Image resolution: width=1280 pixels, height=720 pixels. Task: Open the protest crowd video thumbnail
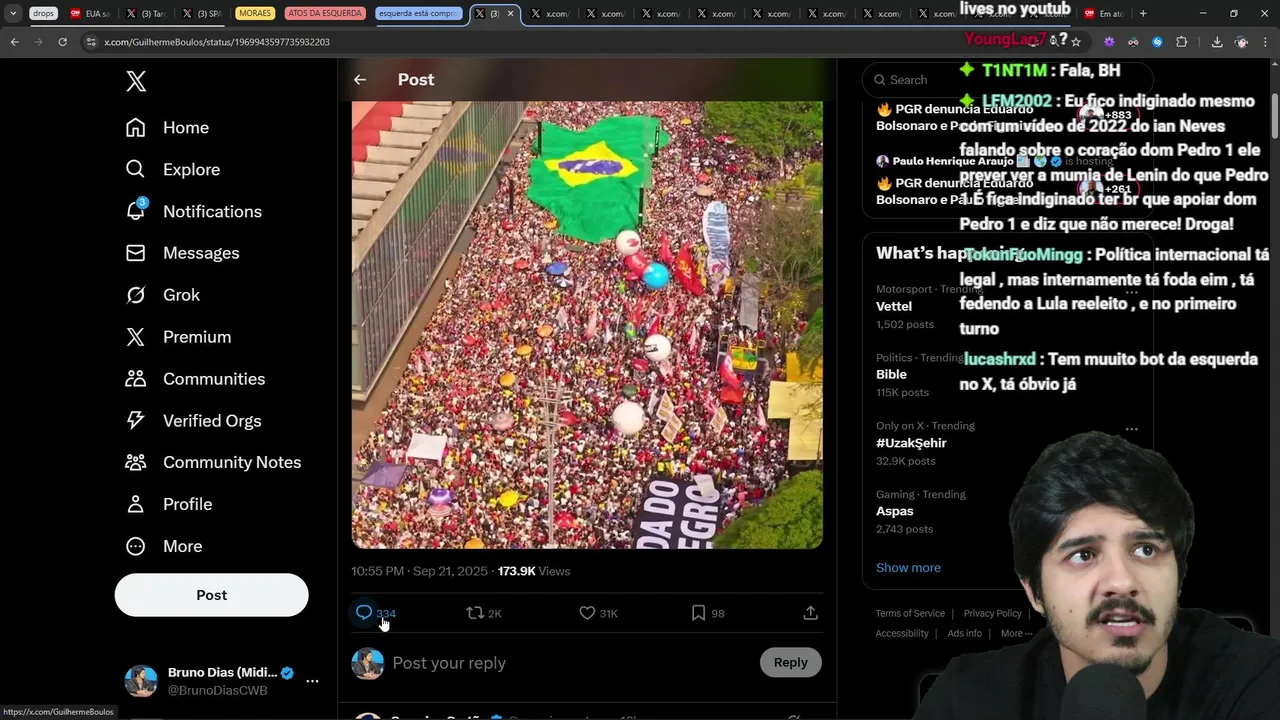point(587,324)
